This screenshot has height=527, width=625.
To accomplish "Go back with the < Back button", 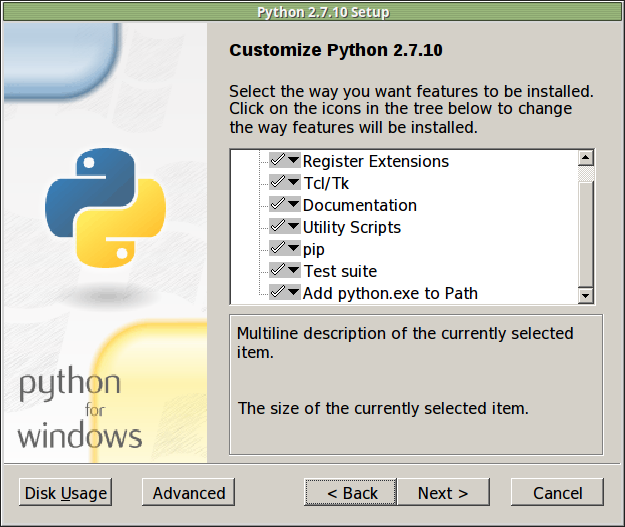I will 350,493.
